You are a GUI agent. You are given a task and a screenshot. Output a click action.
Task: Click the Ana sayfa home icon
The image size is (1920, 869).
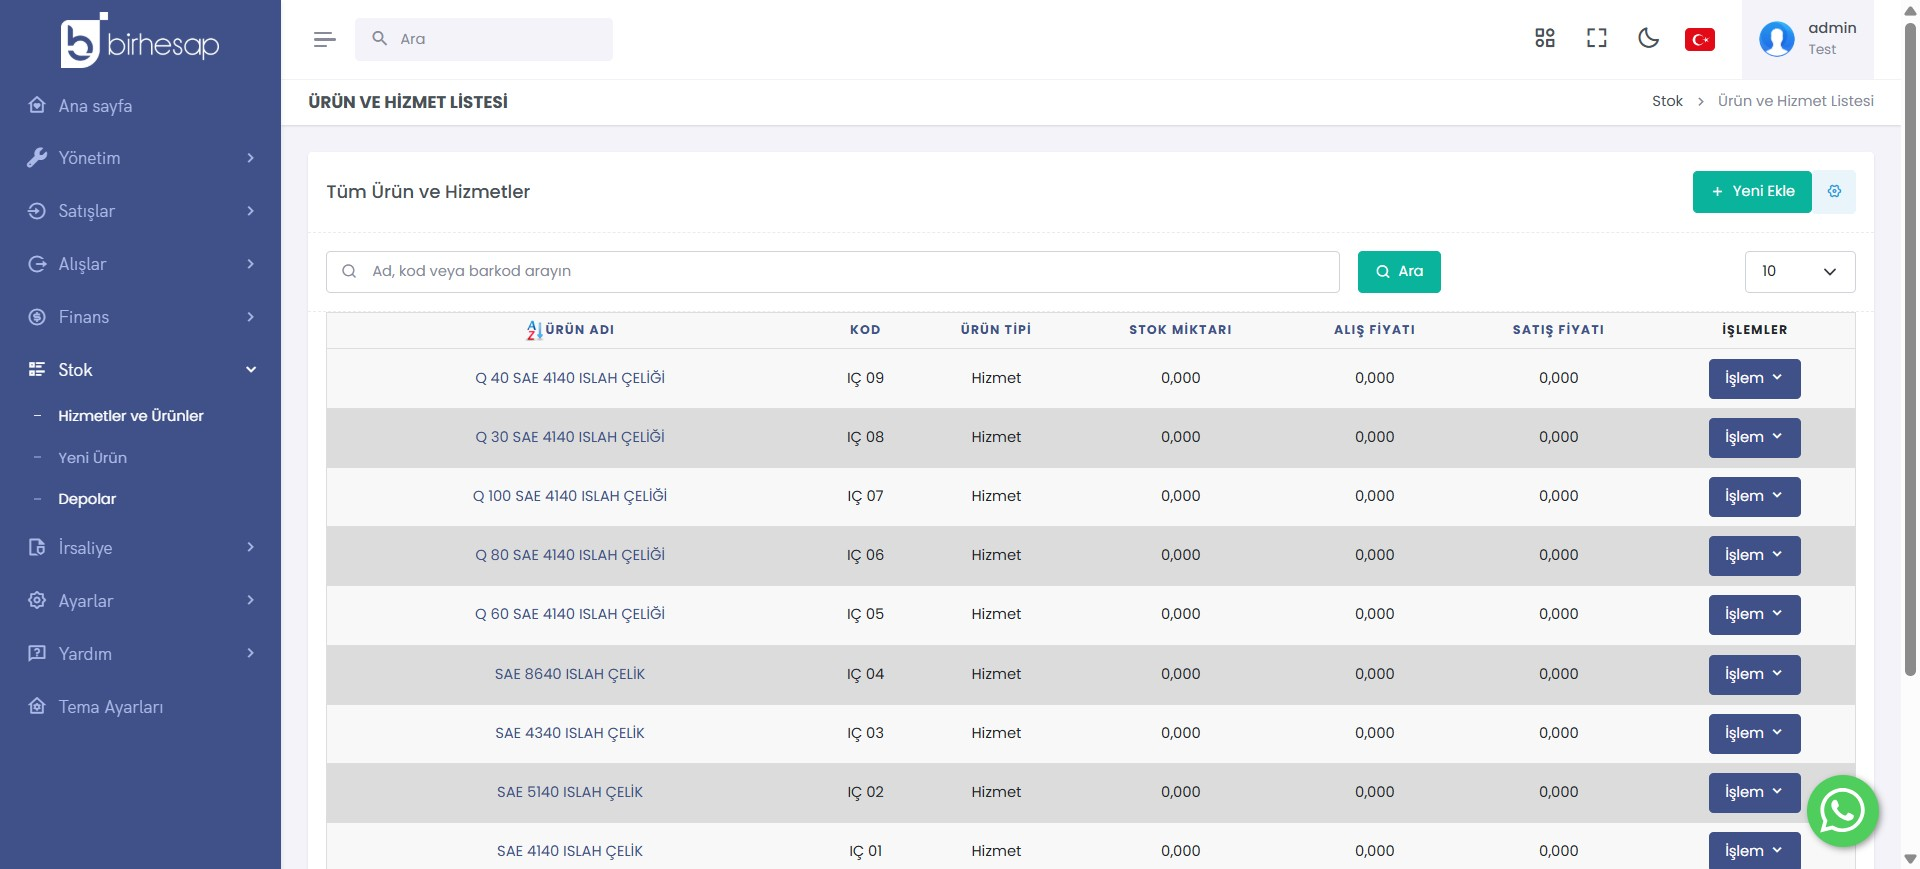tap(37, 105)
